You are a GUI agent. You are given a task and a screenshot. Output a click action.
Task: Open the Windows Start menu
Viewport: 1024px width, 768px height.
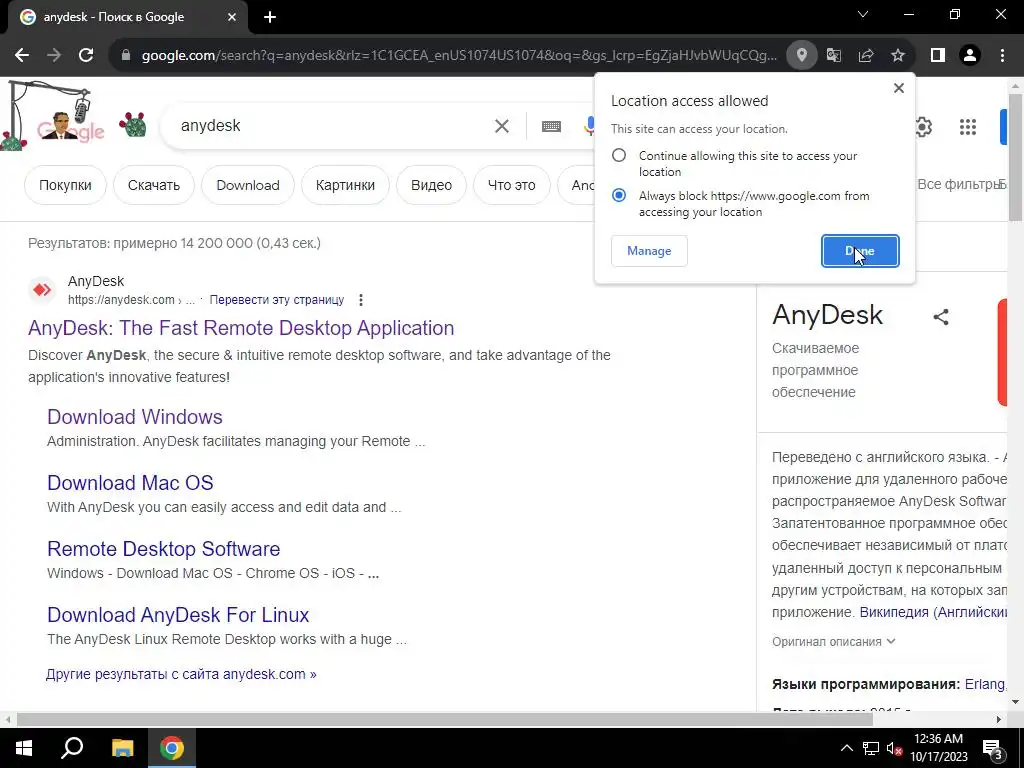click(24, 748)
